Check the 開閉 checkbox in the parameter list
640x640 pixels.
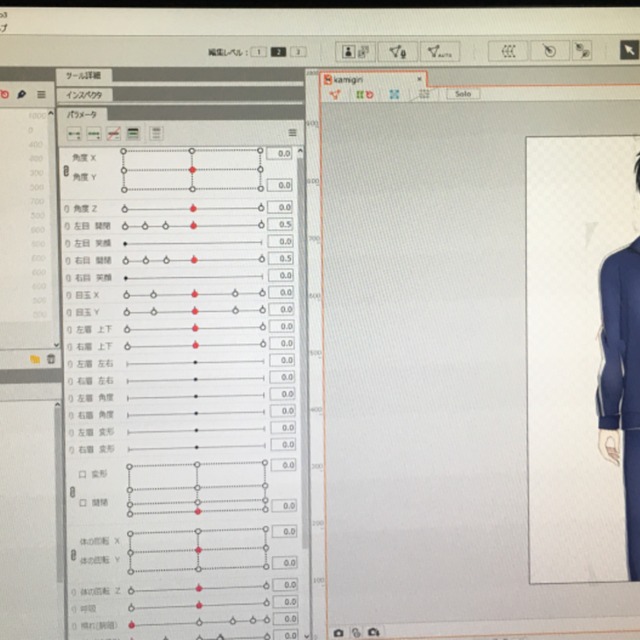pos(83,504)
